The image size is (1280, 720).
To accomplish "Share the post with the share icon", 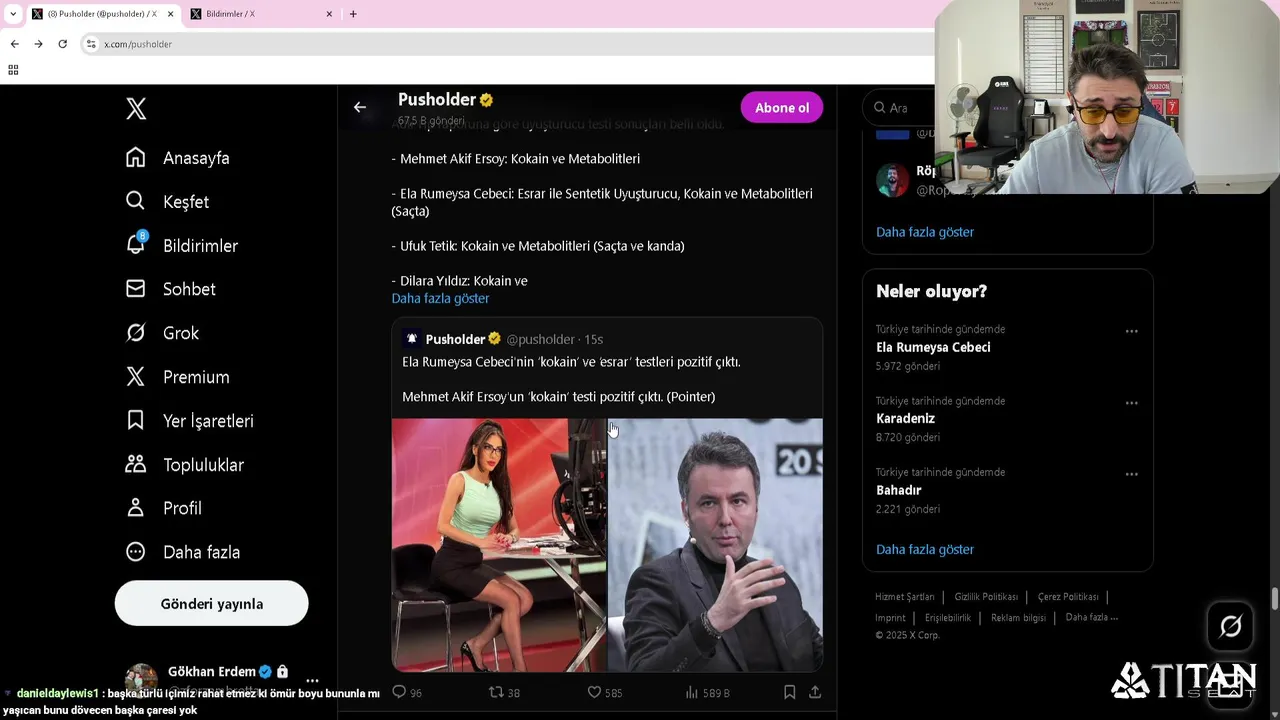I will [815, 692].
